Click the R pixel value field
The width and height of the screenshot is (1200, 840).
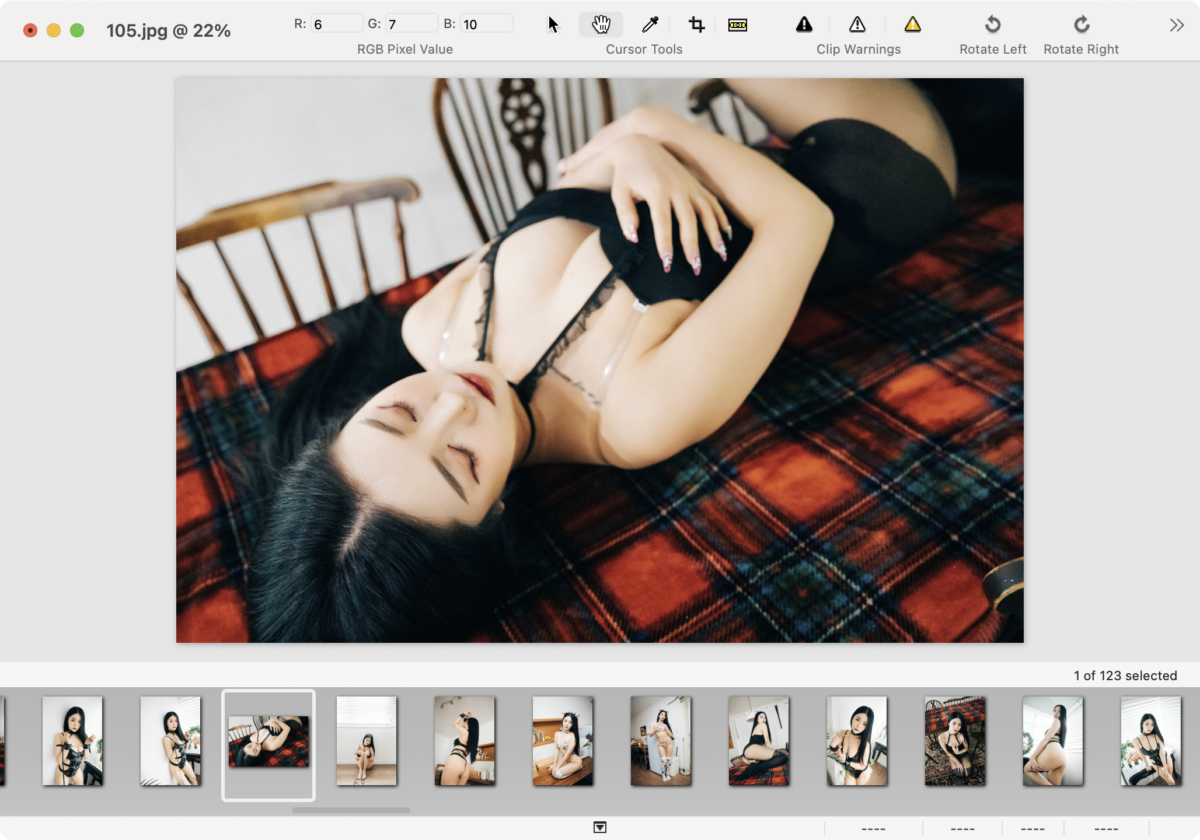coord(337,23)
